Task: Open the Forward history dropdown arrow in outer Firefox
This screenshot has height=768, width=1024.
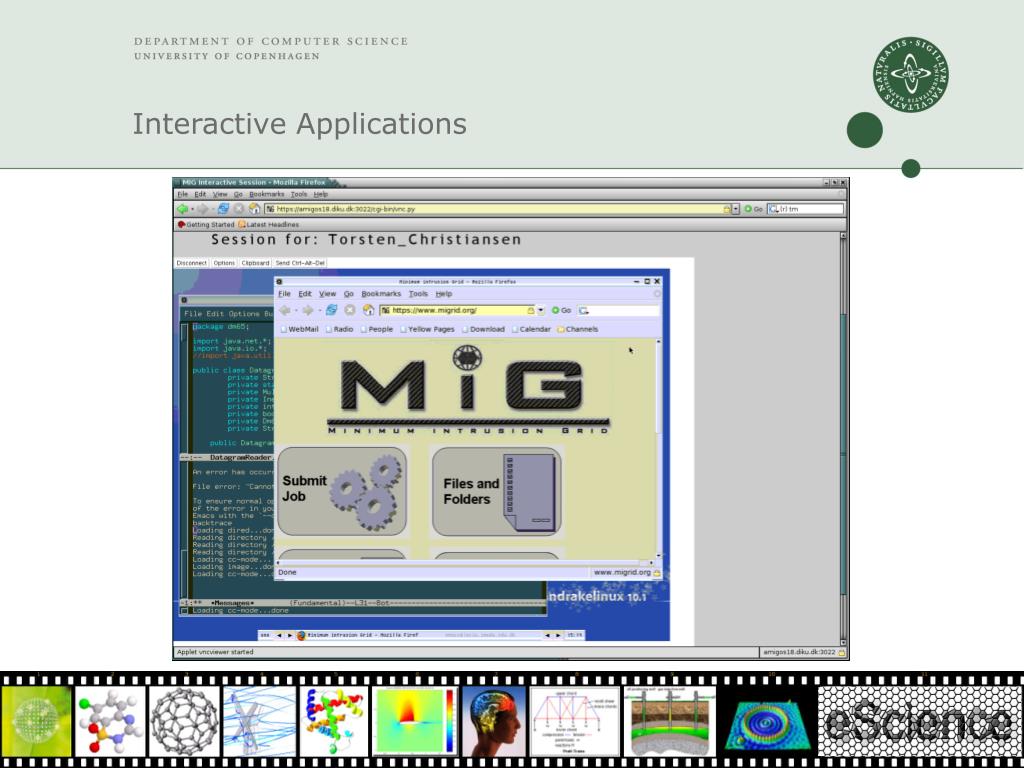Action: [x=212, y=209]
